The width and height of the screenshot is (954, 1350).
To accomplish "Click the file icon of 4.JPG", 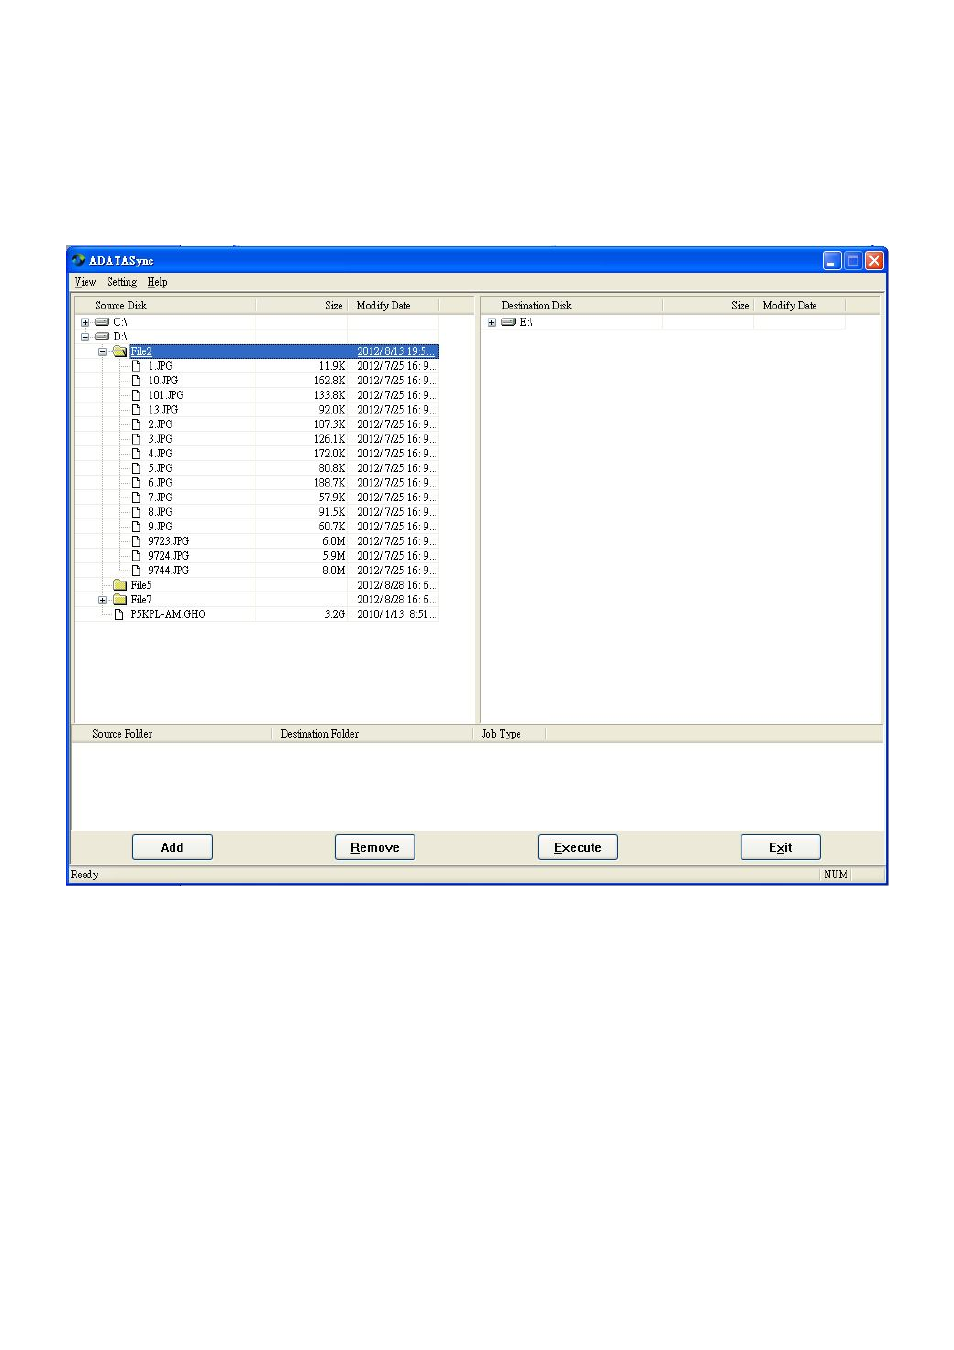I will click(136, 453).
